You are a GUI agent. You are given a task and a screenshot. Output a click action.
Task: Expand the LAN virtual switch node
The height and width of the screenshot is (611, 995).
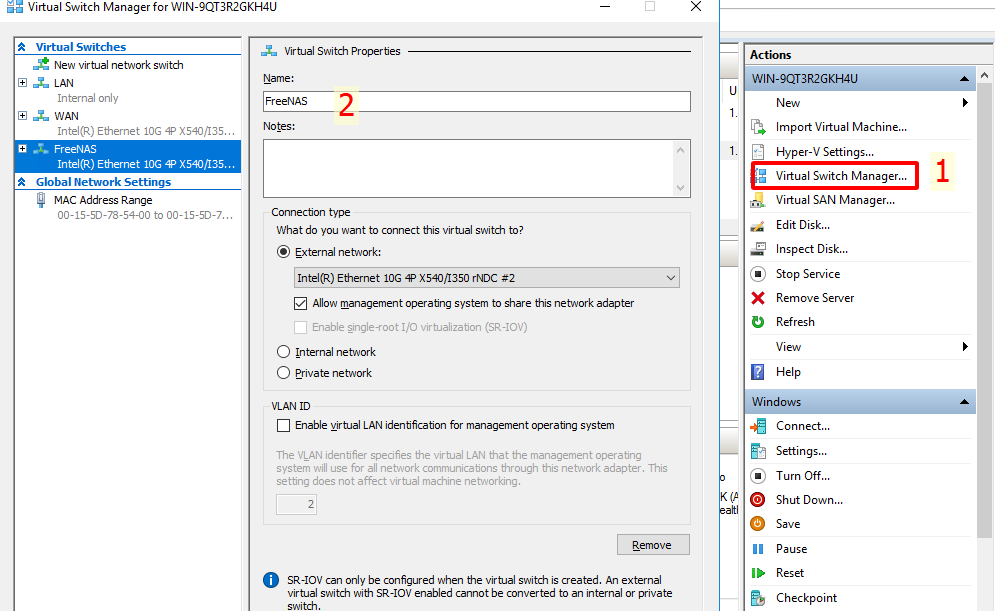[x=23, y=83]
